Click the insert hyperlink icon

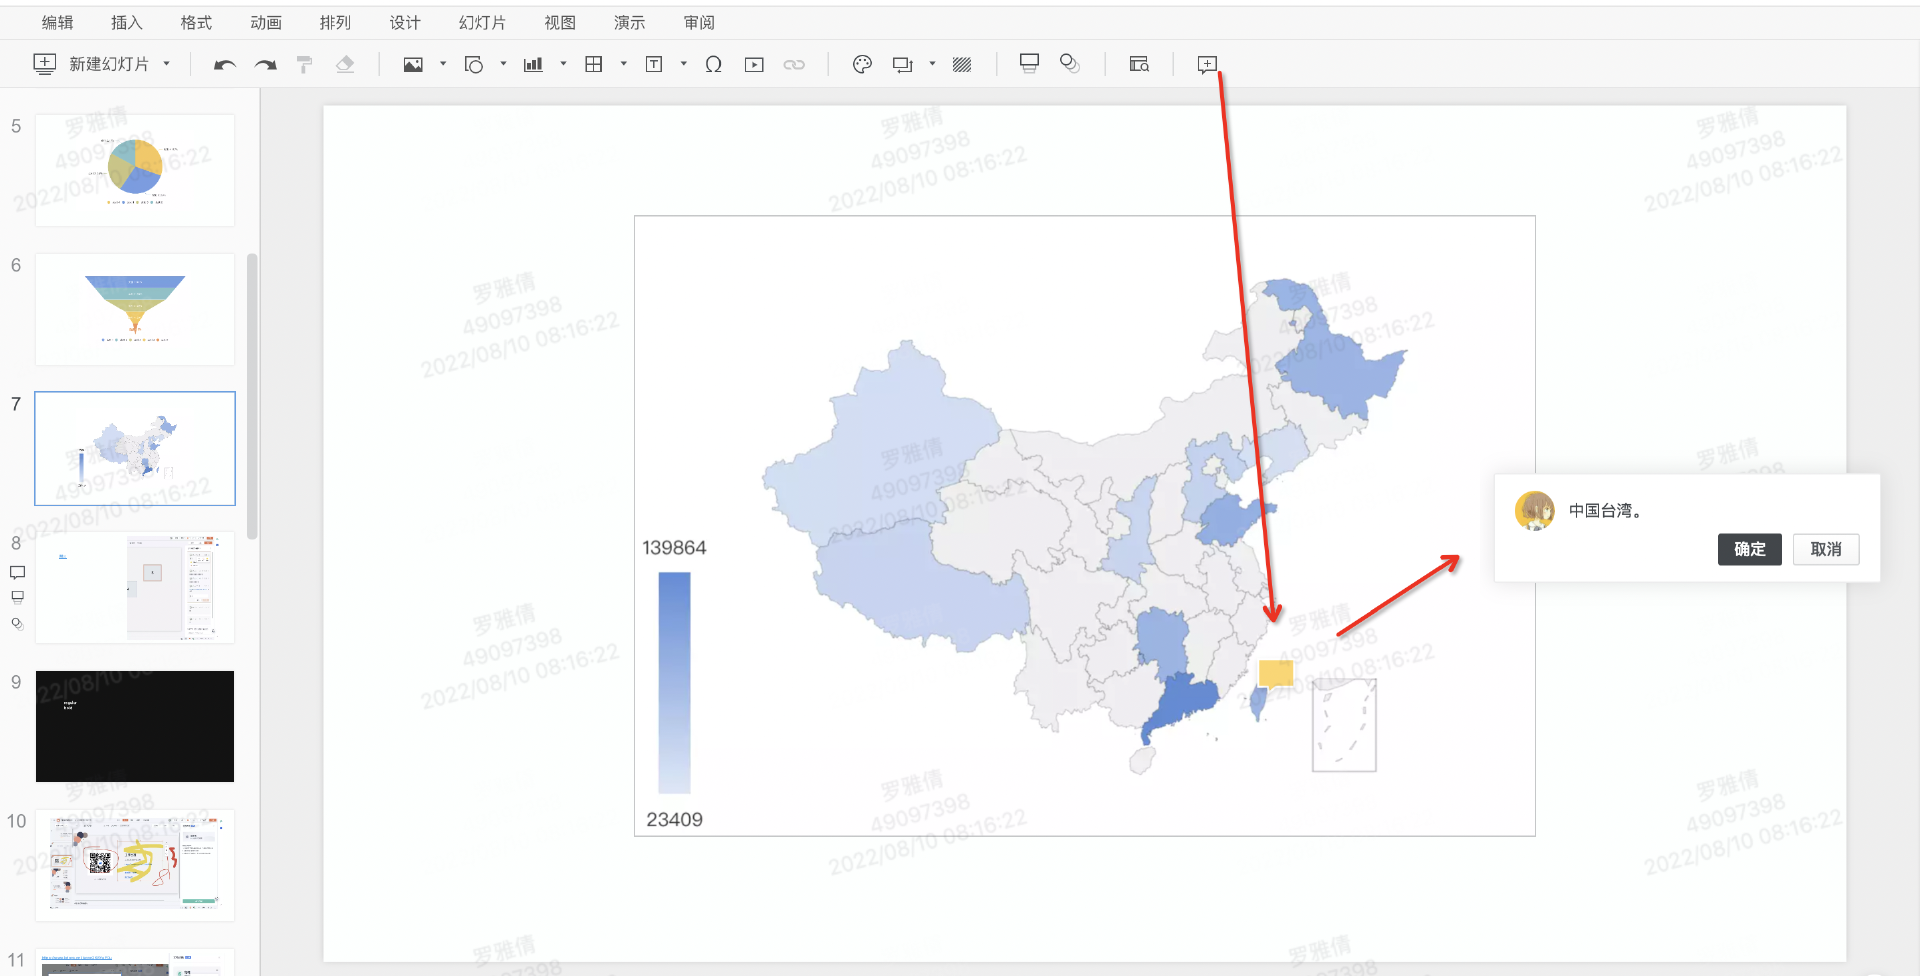click(794, 65)
